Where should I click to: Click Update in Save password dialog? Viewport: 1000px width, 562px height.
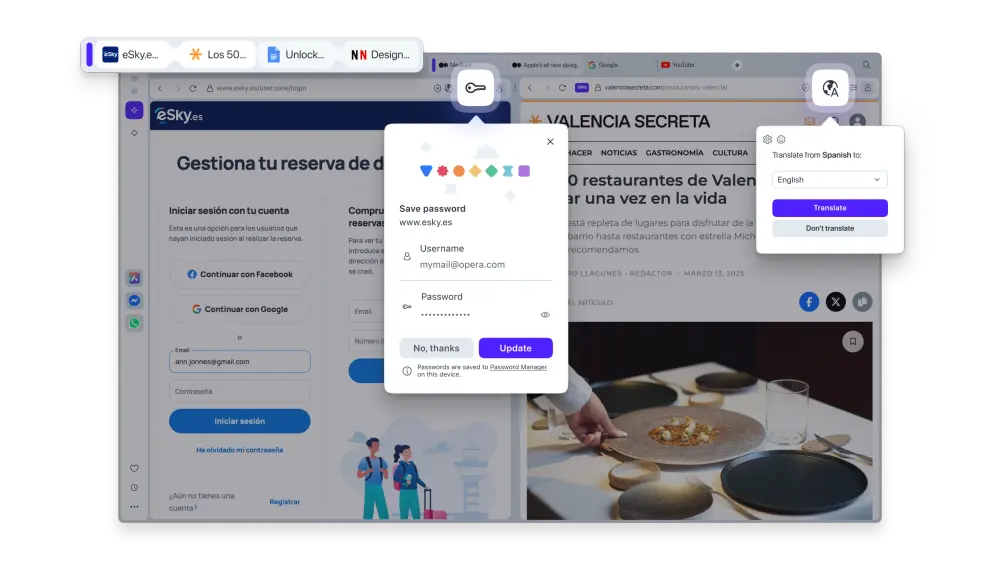click(x=515, y=348)
